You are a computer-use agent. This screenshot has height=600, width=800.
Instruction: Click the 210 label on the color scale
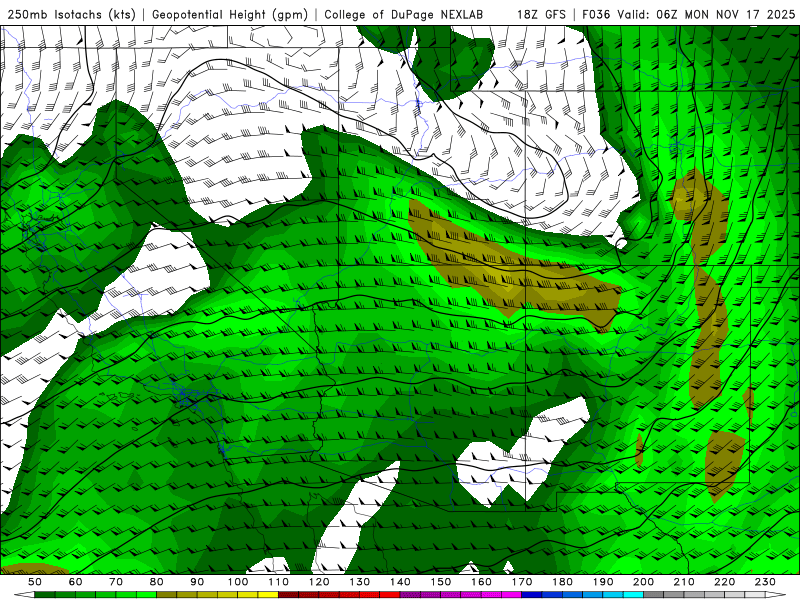[x=684, y=582]
